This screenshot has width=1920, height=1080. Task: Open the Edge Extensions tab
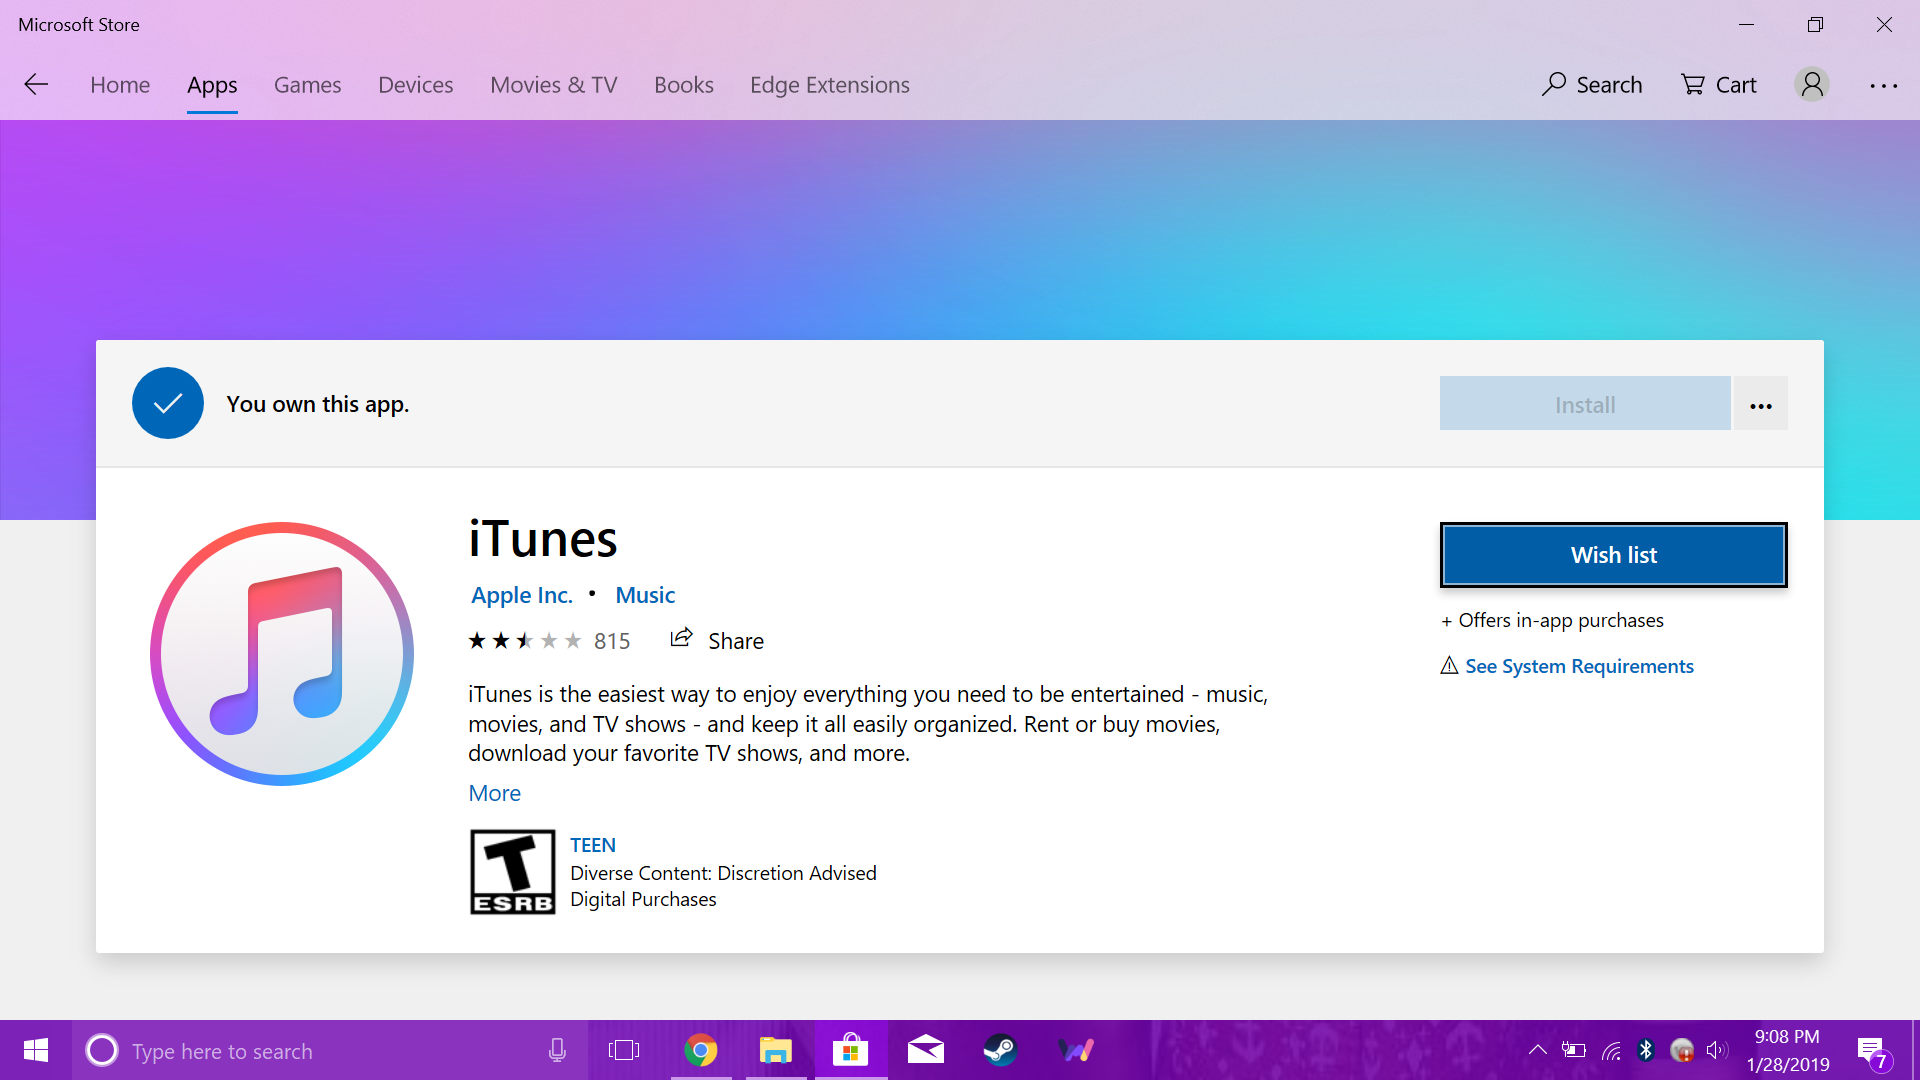click(x=830, y=85)
